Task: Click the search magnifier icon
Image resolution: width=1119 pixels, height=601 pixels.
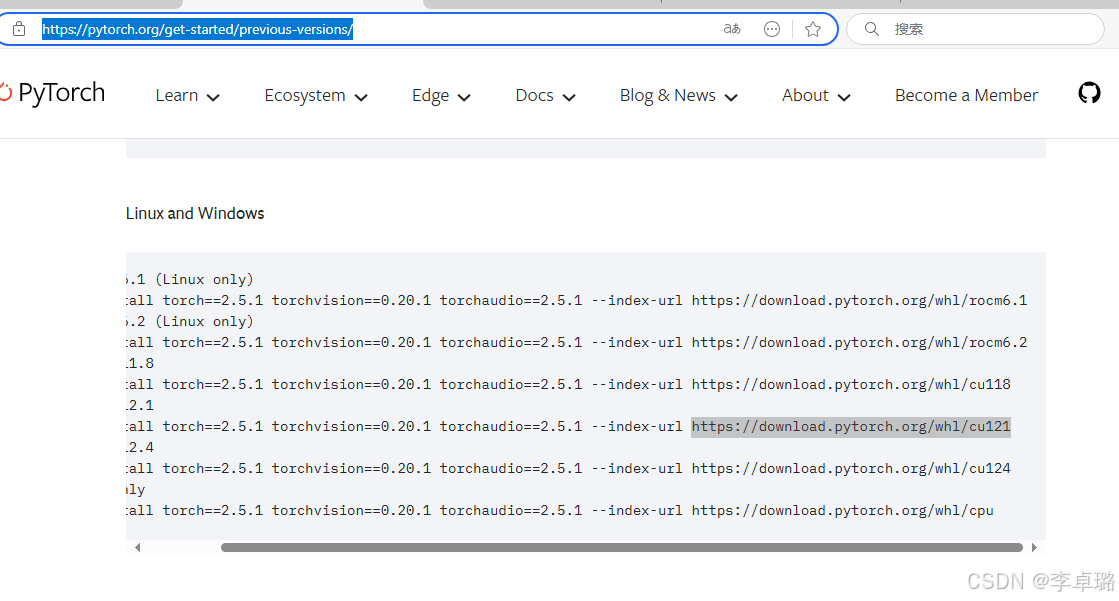Action: (x=872, y=29)
